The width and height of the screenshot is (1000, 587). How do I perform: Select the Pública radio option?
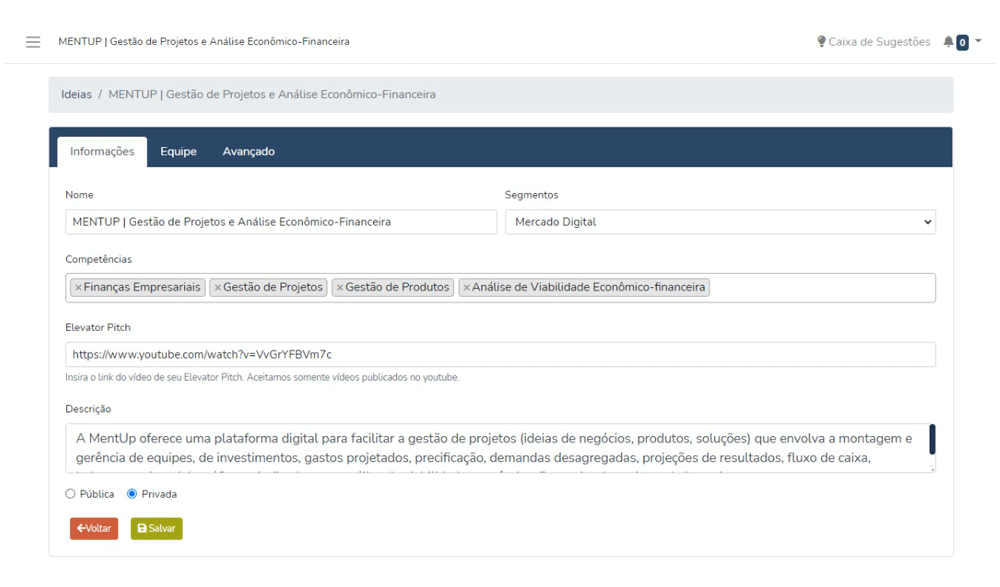[70, 494]
